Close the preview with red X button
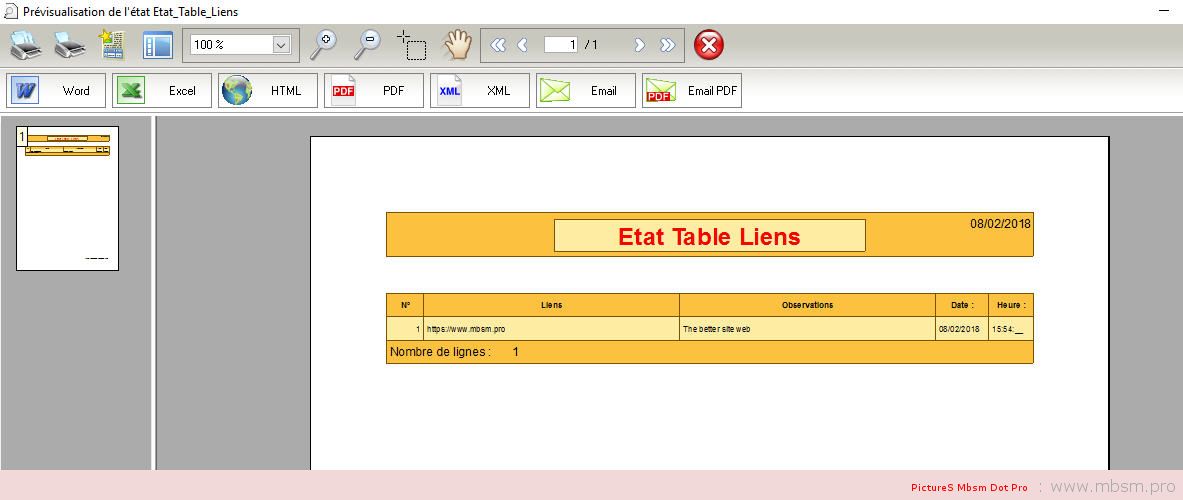This screenshot has width=1183, height=500. [x=708, y=45]
